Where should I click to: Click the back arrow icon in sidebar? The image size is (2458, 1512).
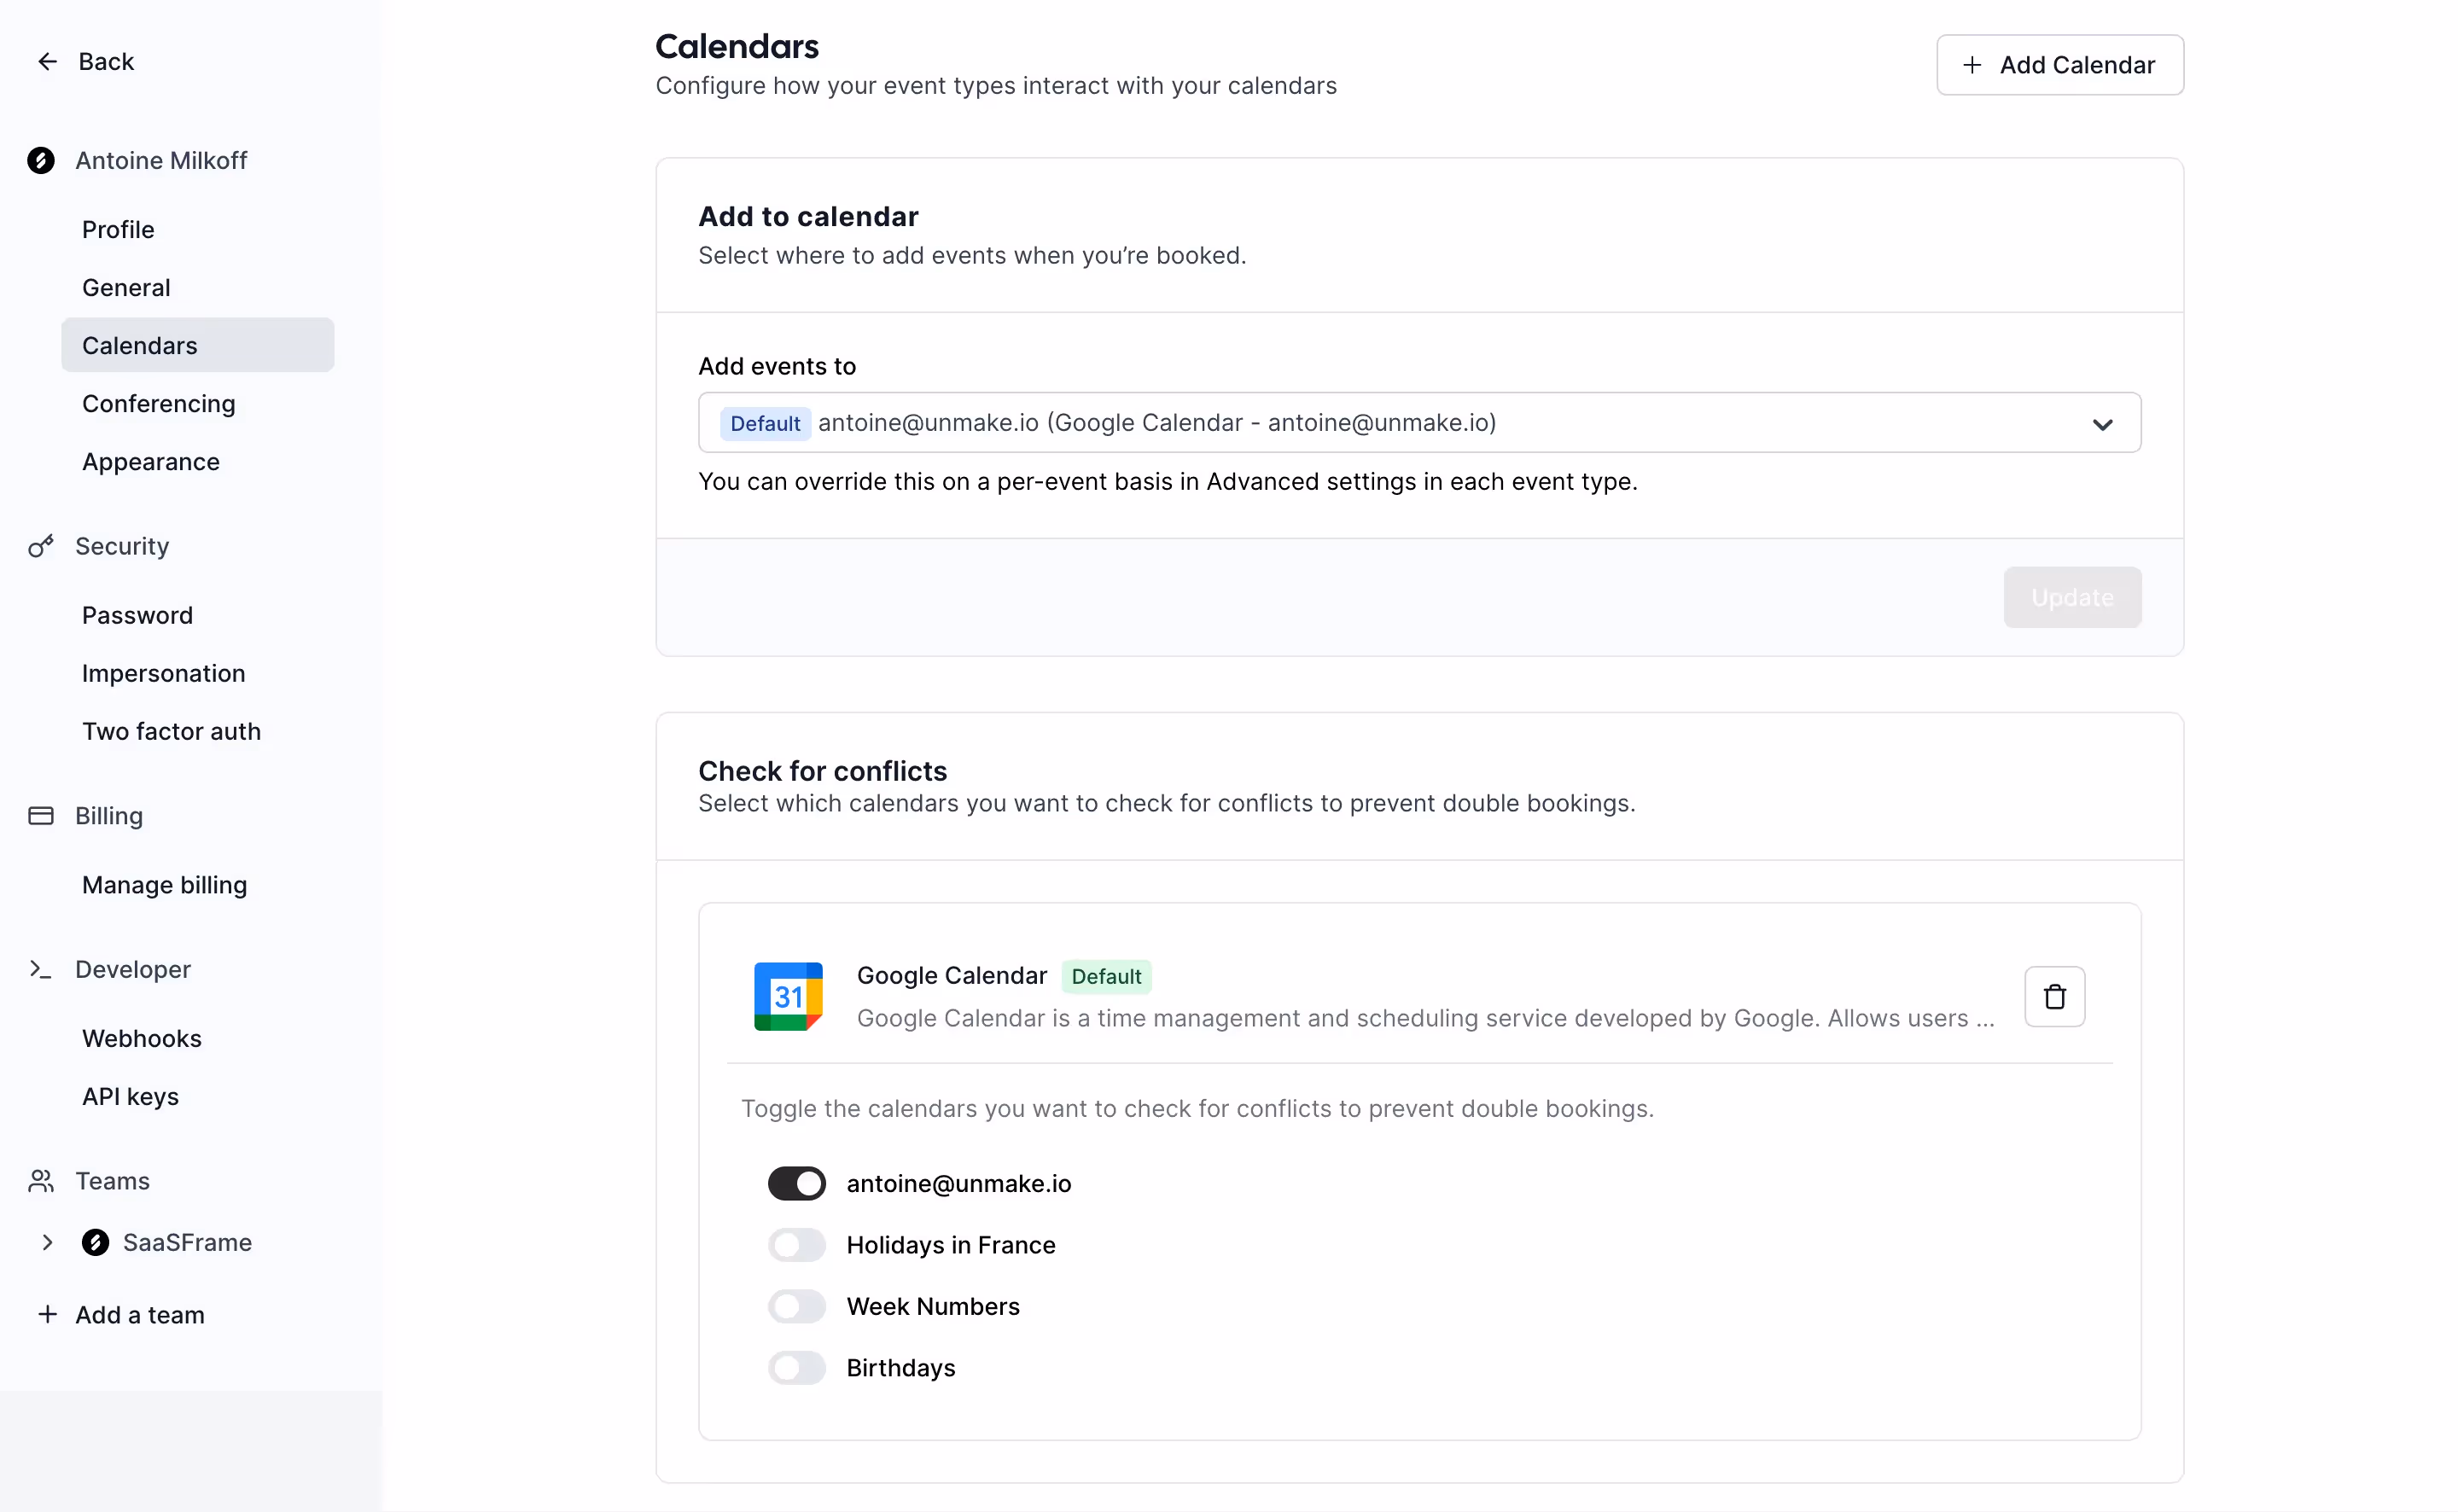pyautogui.click(x=47, y=61)
